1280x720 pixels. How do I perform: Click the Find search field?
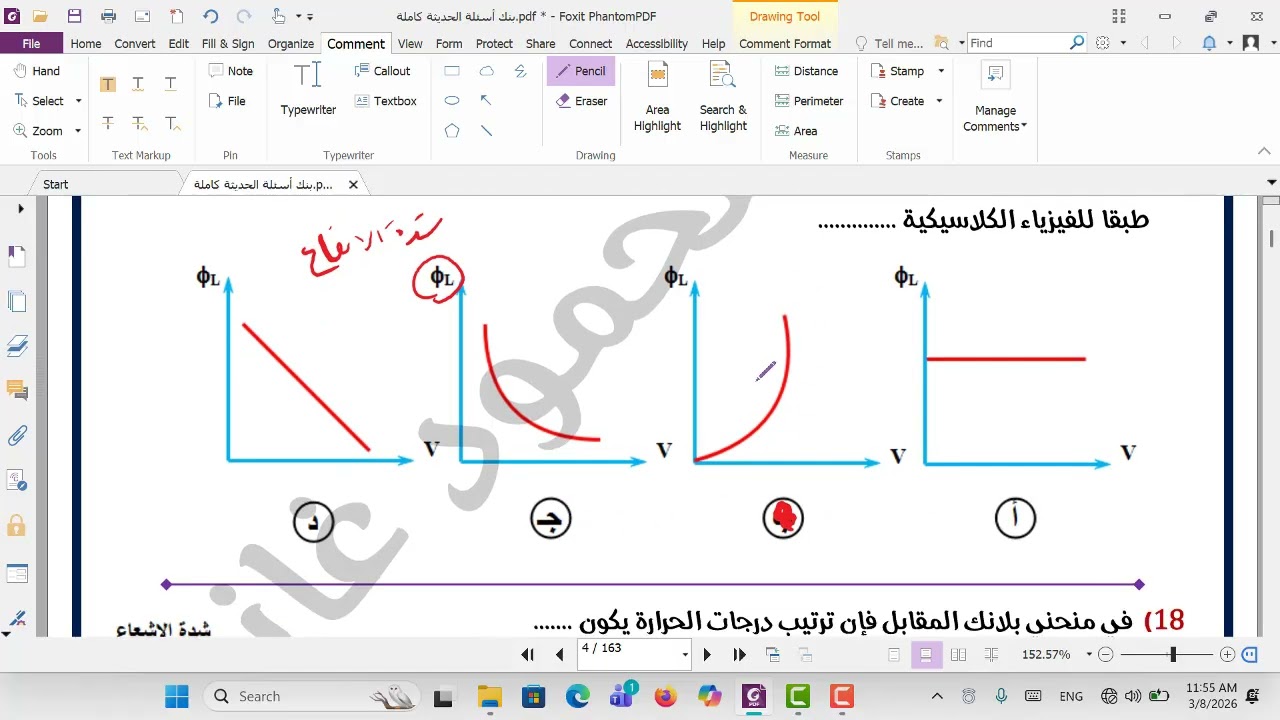pyautogui.click(x=1017, y=43)
